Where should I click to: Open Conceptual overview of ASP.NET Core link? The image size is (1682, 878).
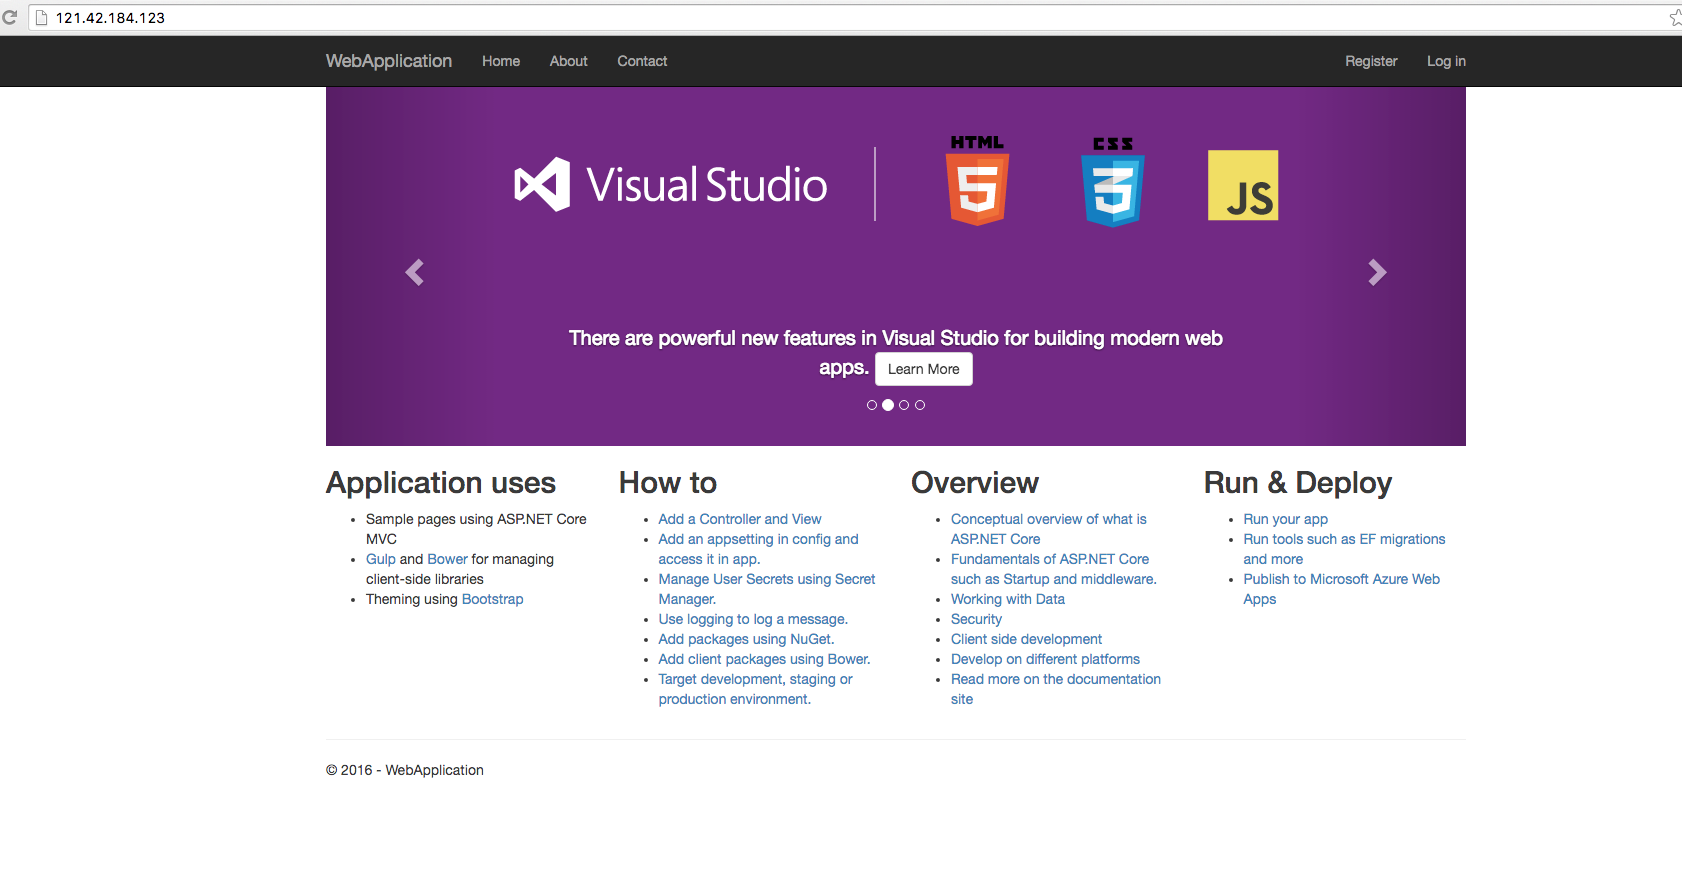[1049, 529]
